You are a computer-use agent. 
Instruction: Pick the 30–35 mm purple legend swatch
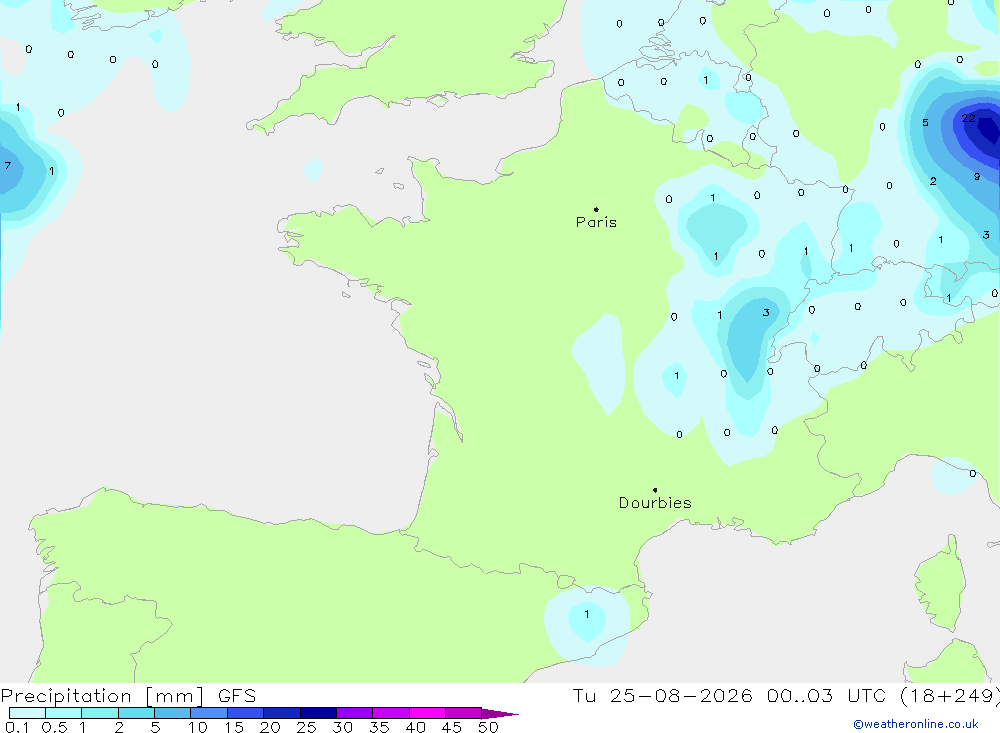[x=355, y=713]
